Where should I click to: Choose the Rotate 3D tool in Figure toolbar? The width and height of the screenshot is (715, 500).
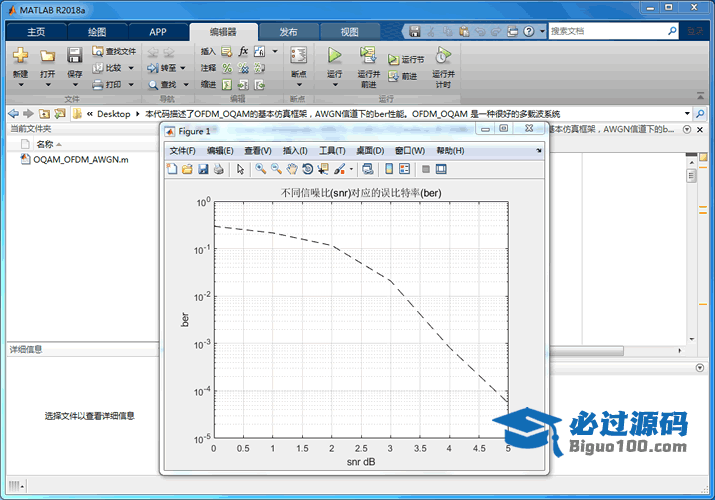click(308, 169)
